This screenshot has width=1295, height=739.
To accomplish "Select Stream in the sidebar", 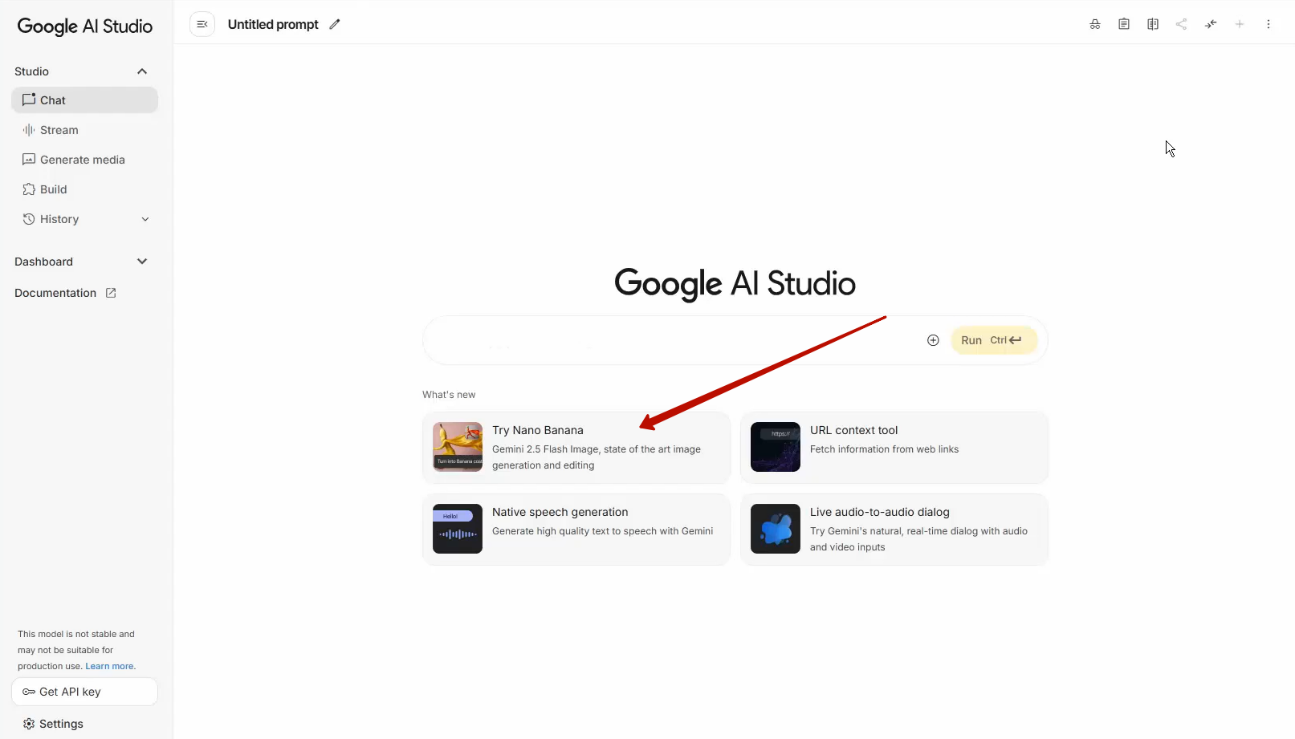I will pos(59,130).
